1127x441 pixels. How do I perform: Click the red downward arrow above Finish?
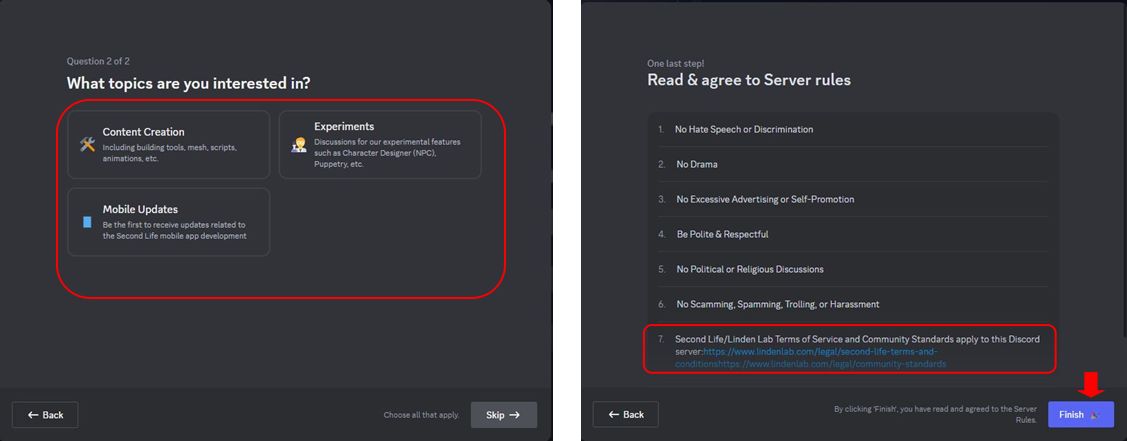[1091, 384]
